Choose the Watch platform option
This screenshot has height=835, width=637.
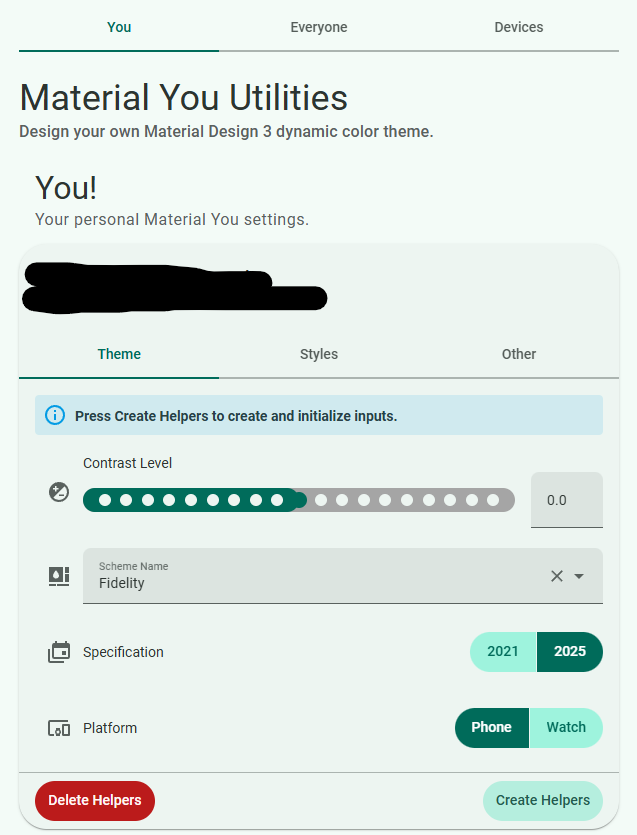point(566,728)
